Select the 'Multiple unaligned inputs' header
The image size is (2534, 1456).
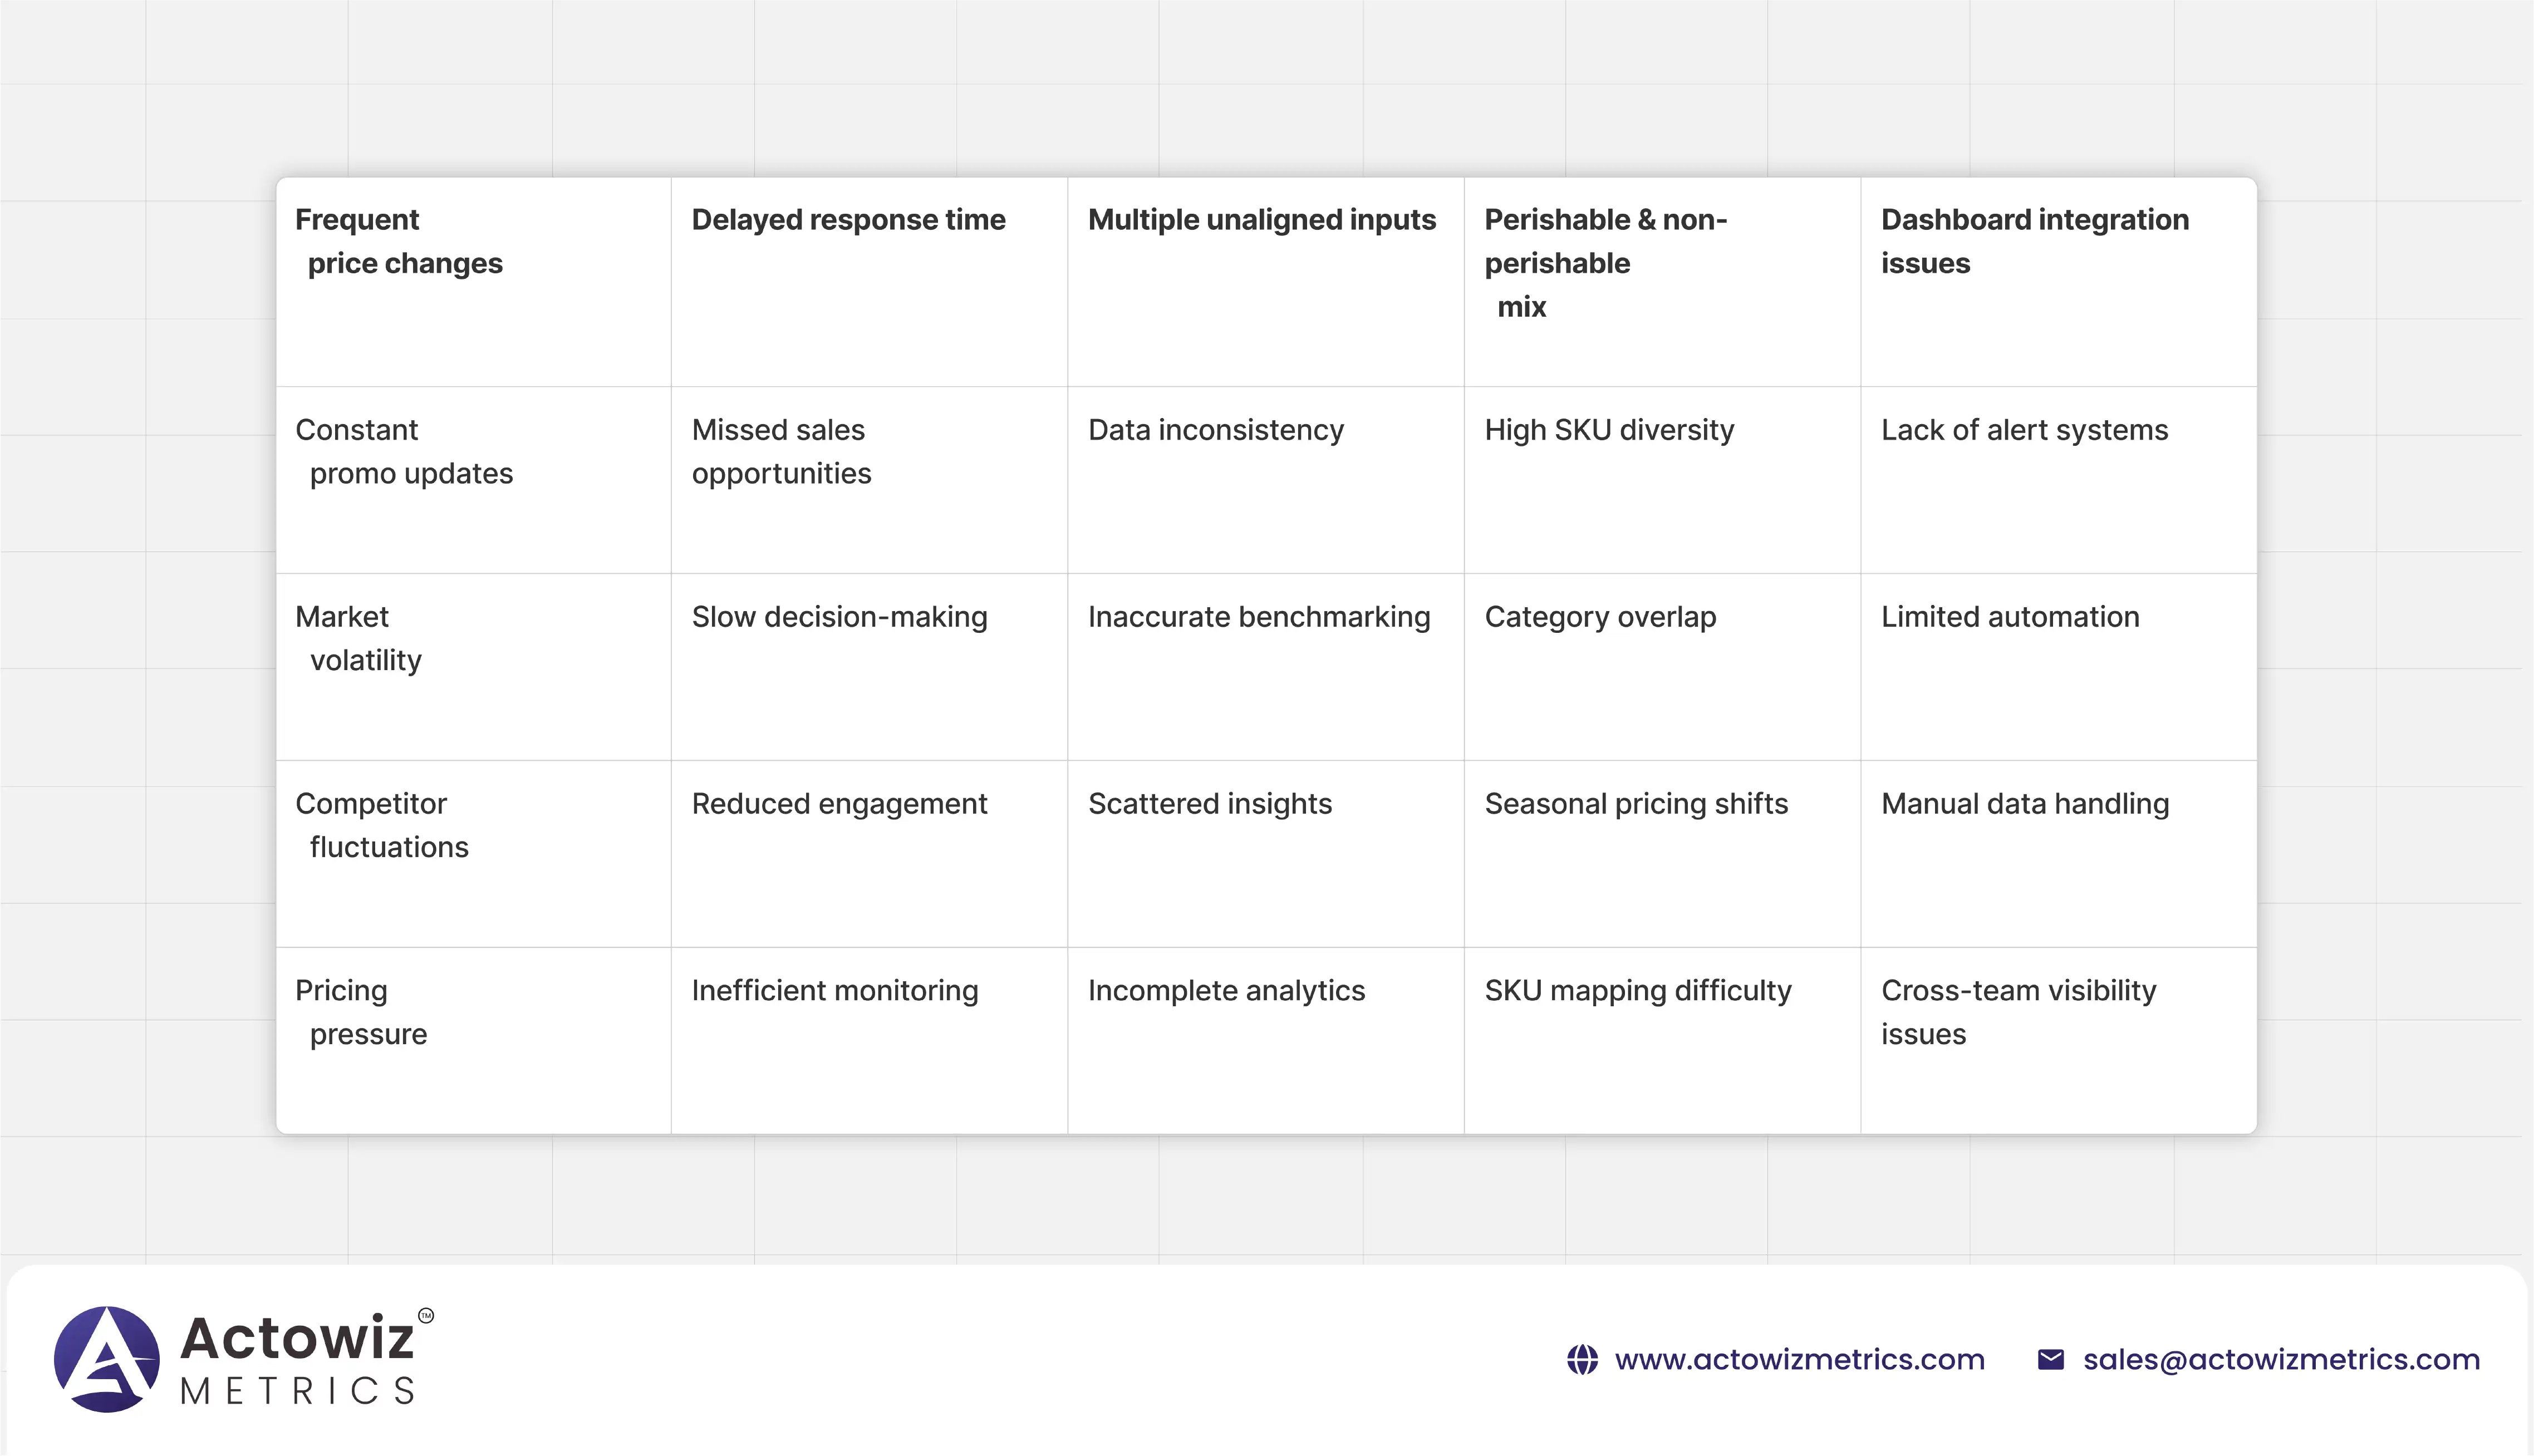pos(1261,220)
